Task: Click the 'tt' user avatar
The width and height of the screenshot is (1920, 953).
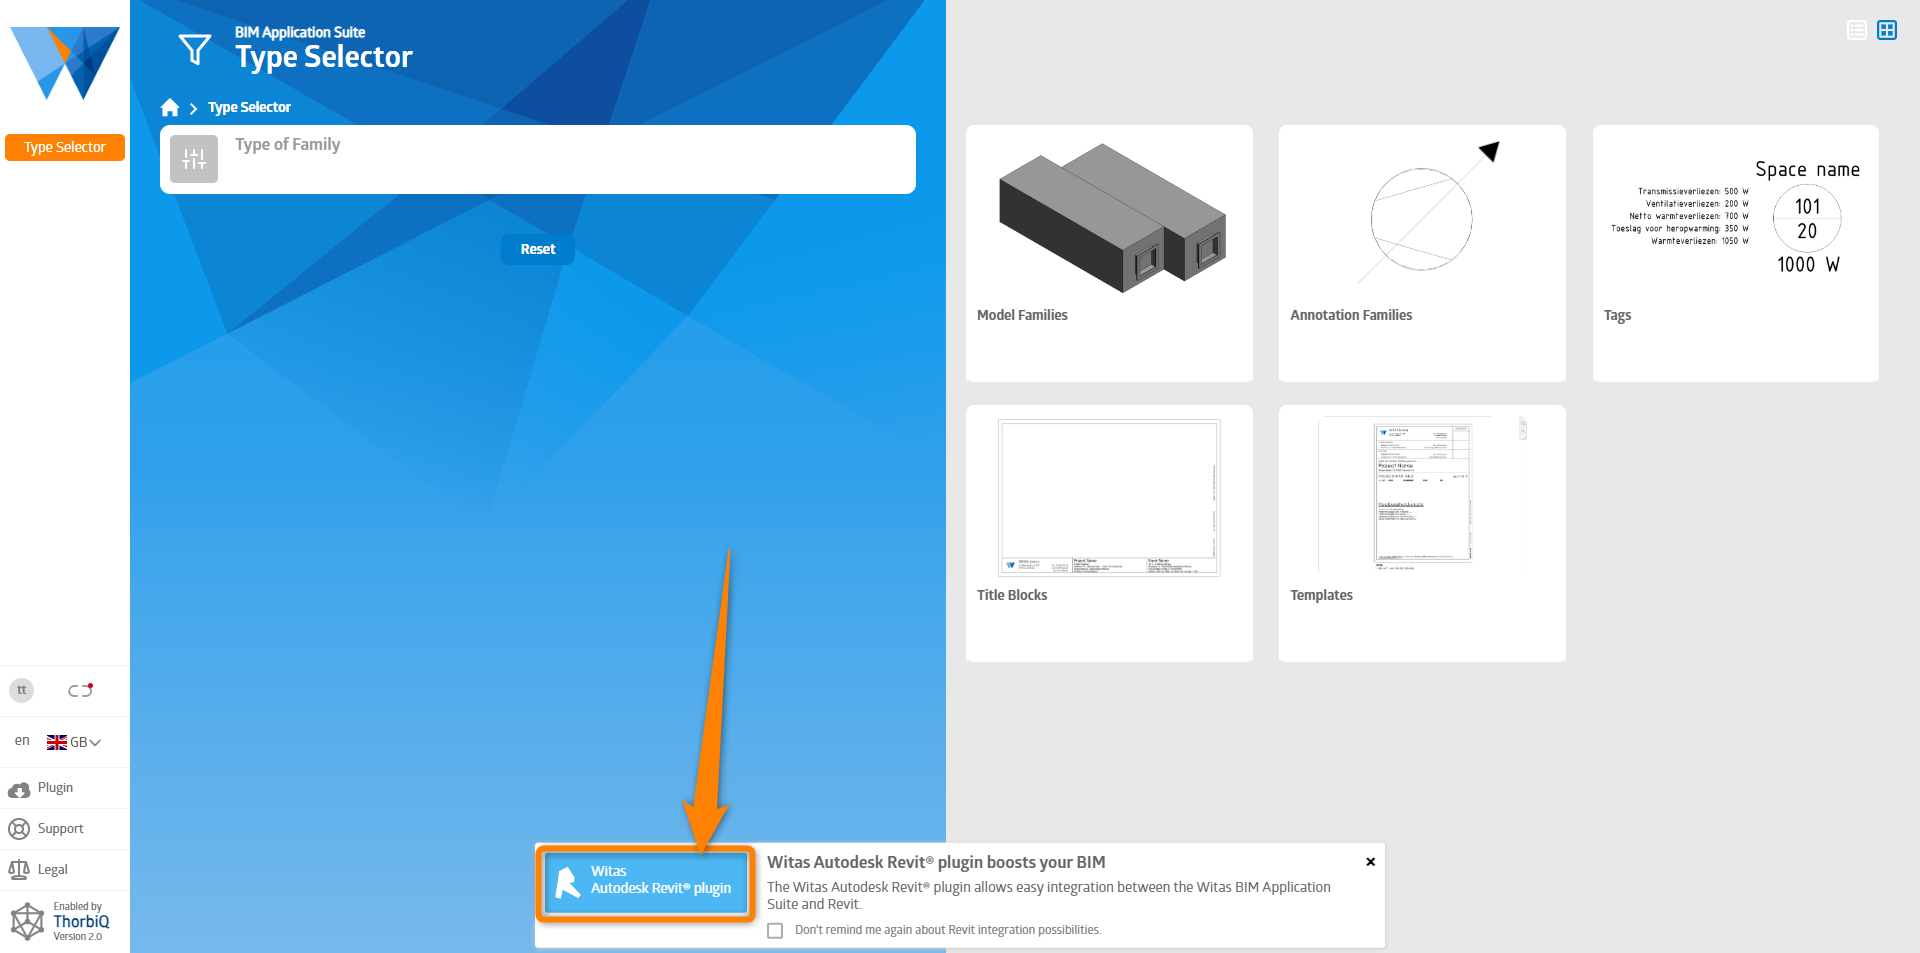Action: click(x=22, y=690)
